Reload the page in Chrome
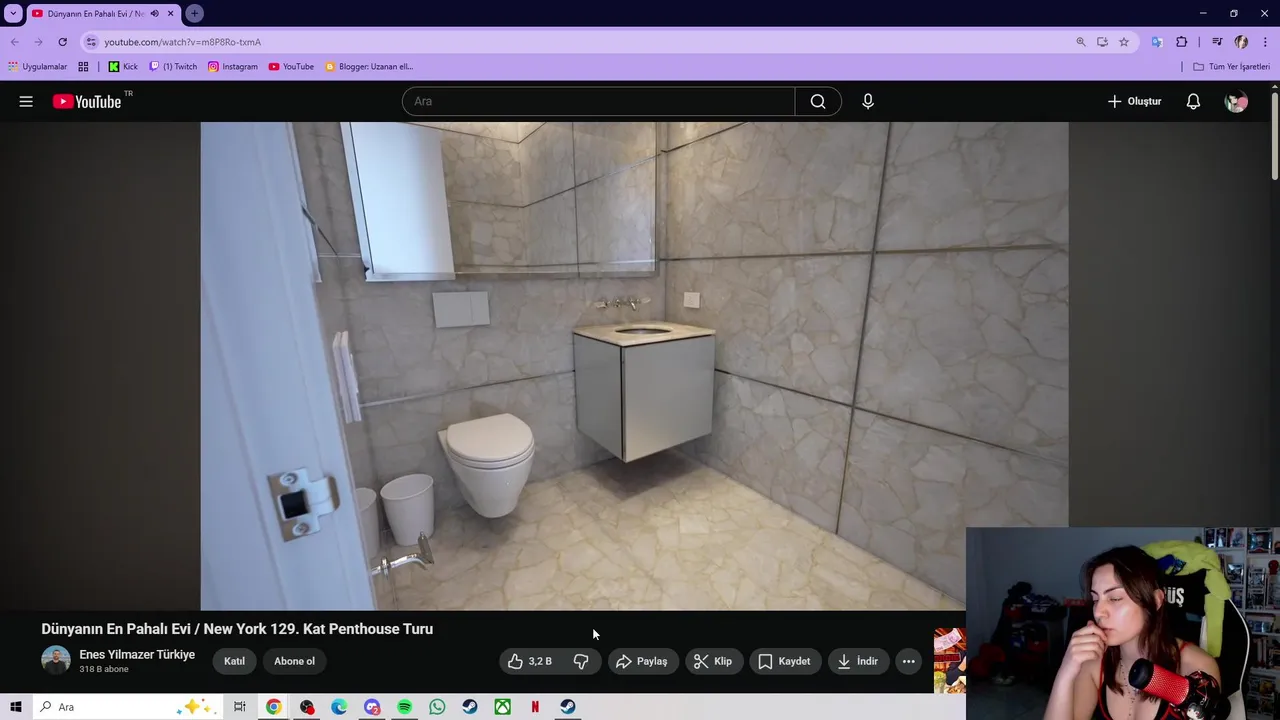 62,42
